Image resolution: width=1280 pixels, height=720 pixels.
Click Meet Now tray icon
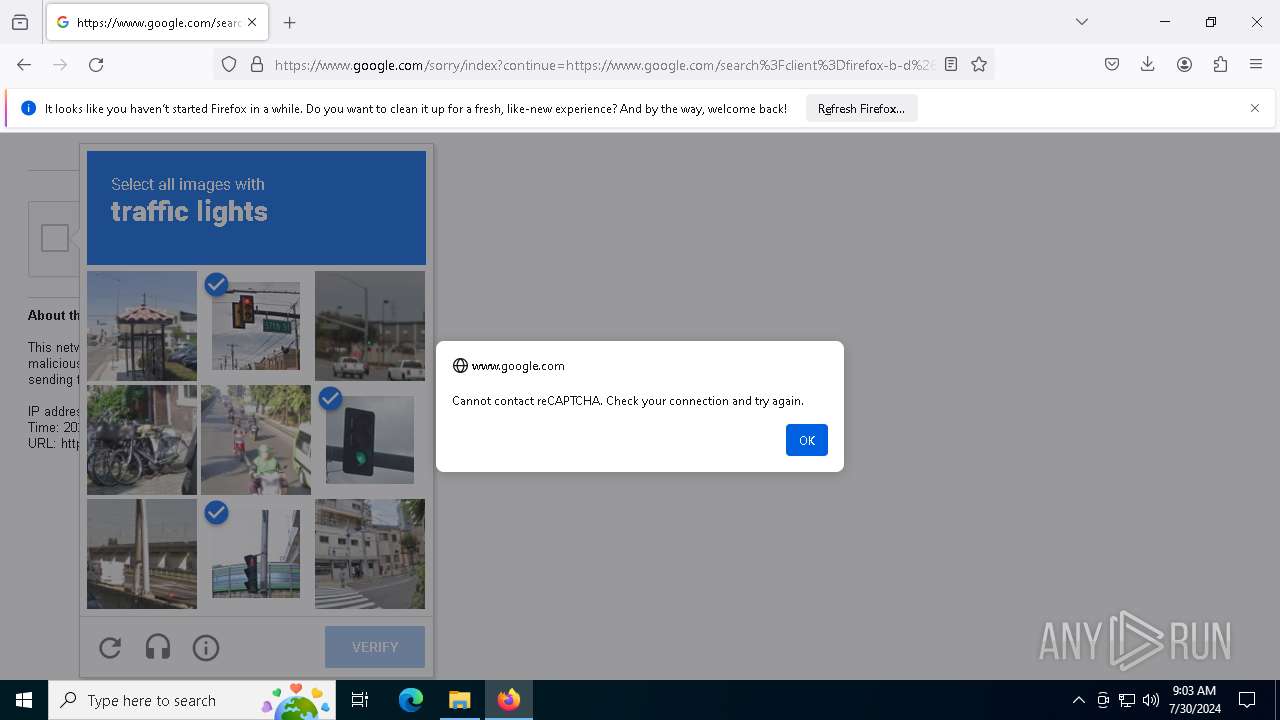(x=1103, y=700)
